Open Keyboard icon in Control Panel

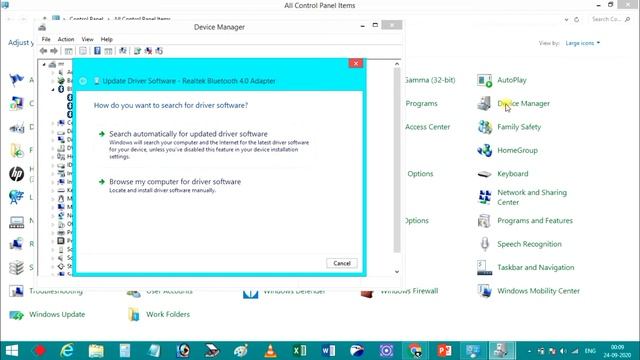[484, 174]
